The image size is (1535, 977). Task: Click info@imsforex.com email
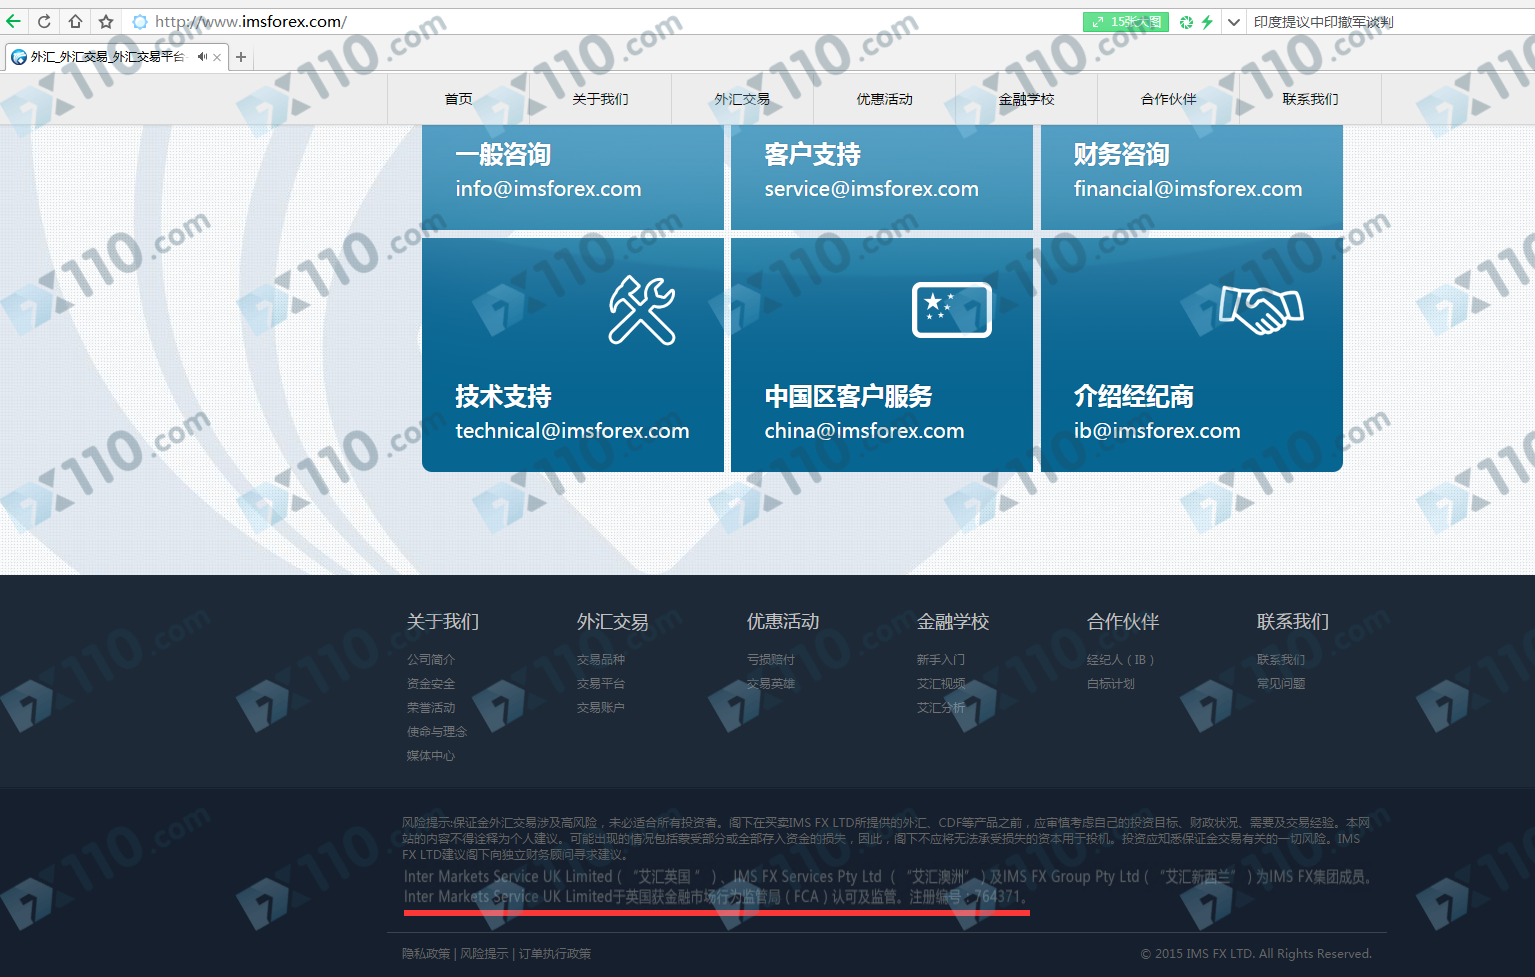click(x=548, y=189)
